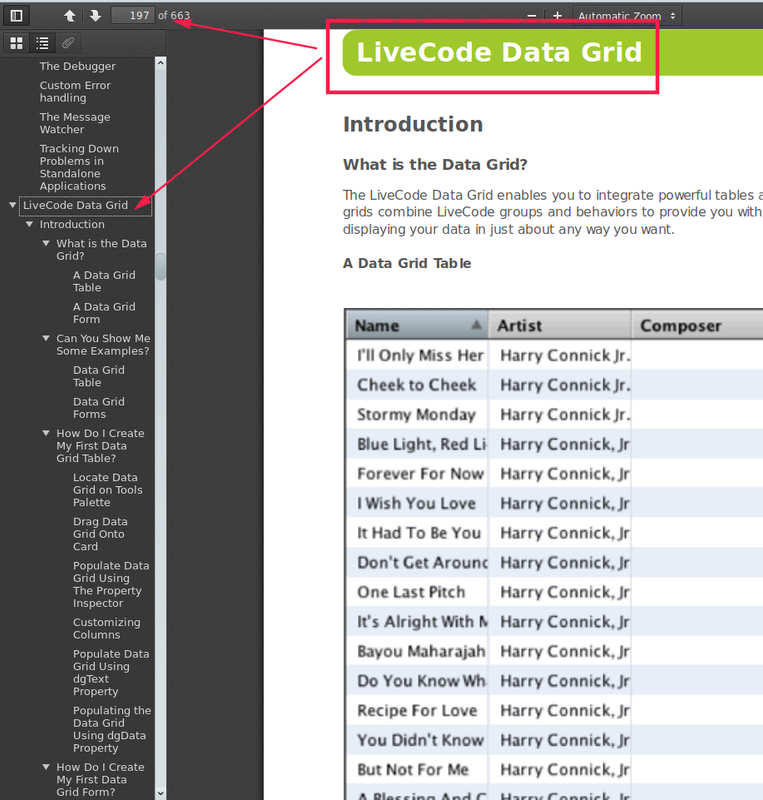Show attachments via the paperclip icon
Screen dimensions: 763x800
(68, 43)
